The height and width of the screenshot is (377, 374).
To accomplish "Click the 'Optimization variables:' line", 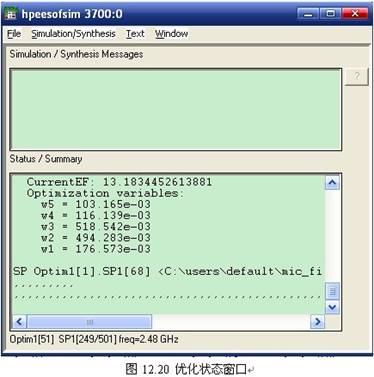I will click(105, 193).
